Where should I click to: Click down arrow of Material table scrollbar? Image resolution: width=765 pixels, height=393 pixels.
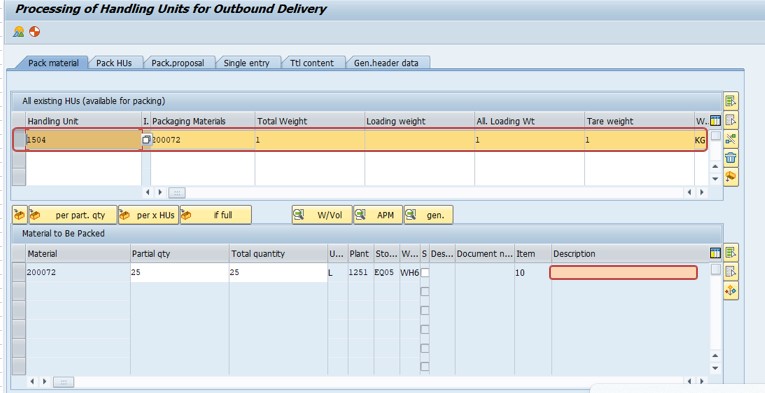click(x=715, y=367)
